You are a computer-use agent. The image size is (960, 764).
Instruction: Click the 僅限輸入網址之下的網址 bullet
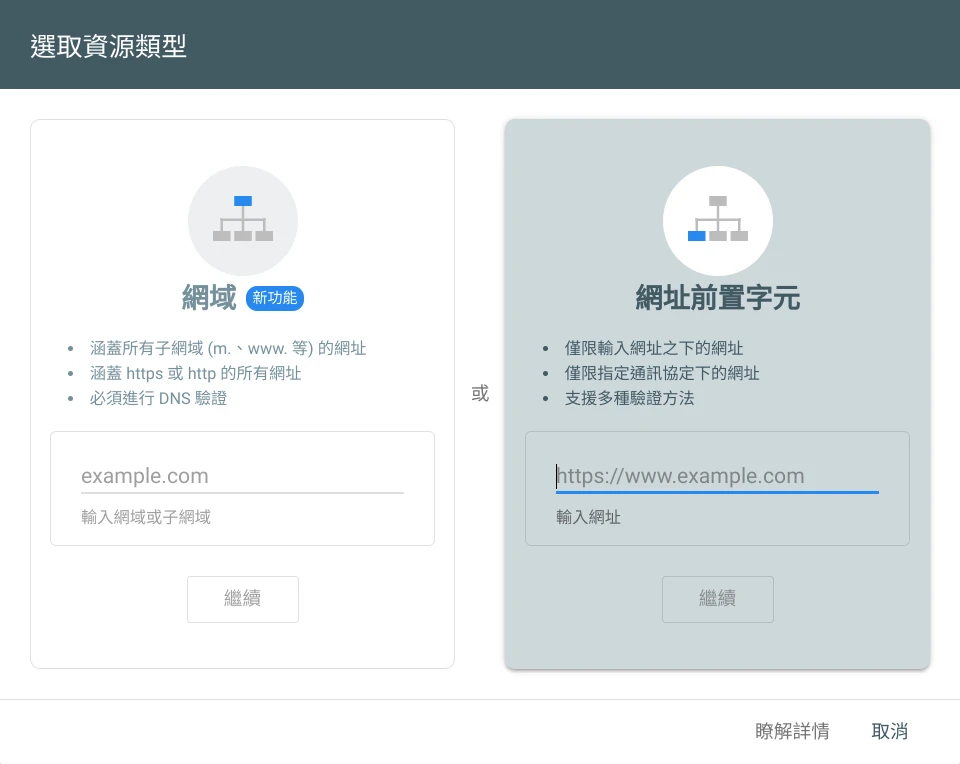[654, 349]
